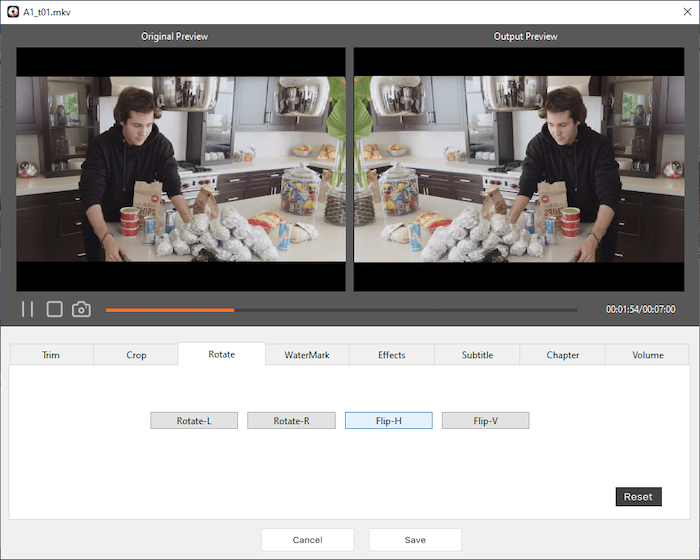
Task: Click the app icon in title bar
Action: (12, 11)
